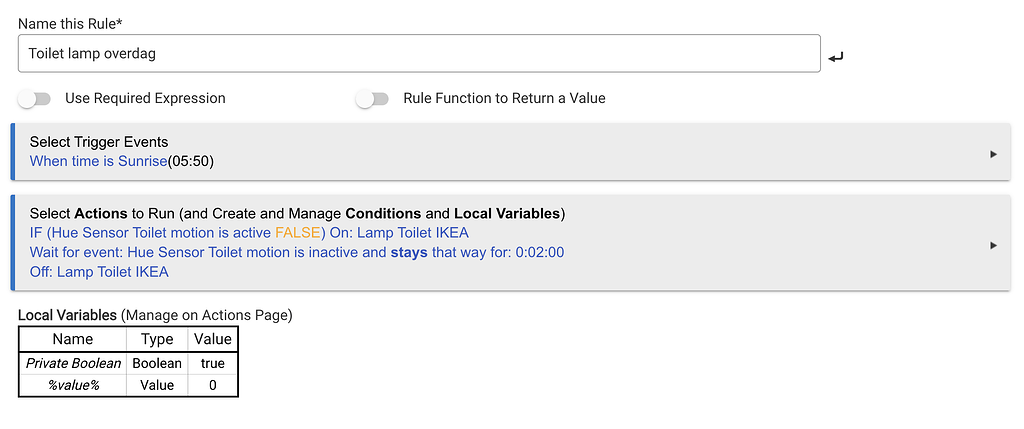
Task: Click the '0' value of %value% variable
Action: pyautogui.click(x=212, y=385)
